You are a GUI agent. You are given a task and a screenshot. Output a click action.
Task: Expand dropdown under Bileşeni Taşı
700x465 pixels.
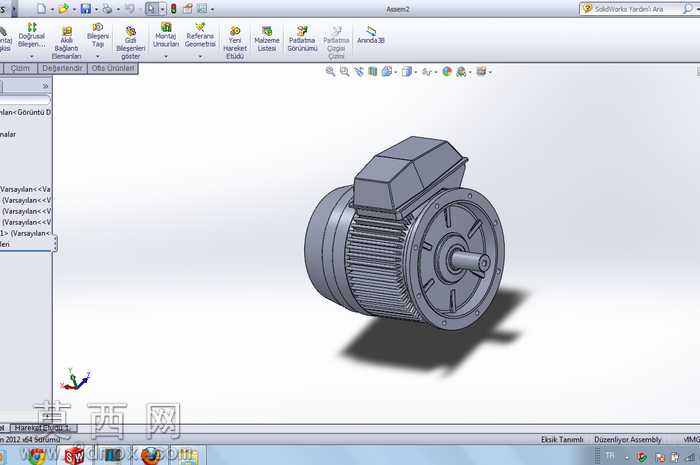click(x=98, y=57)
